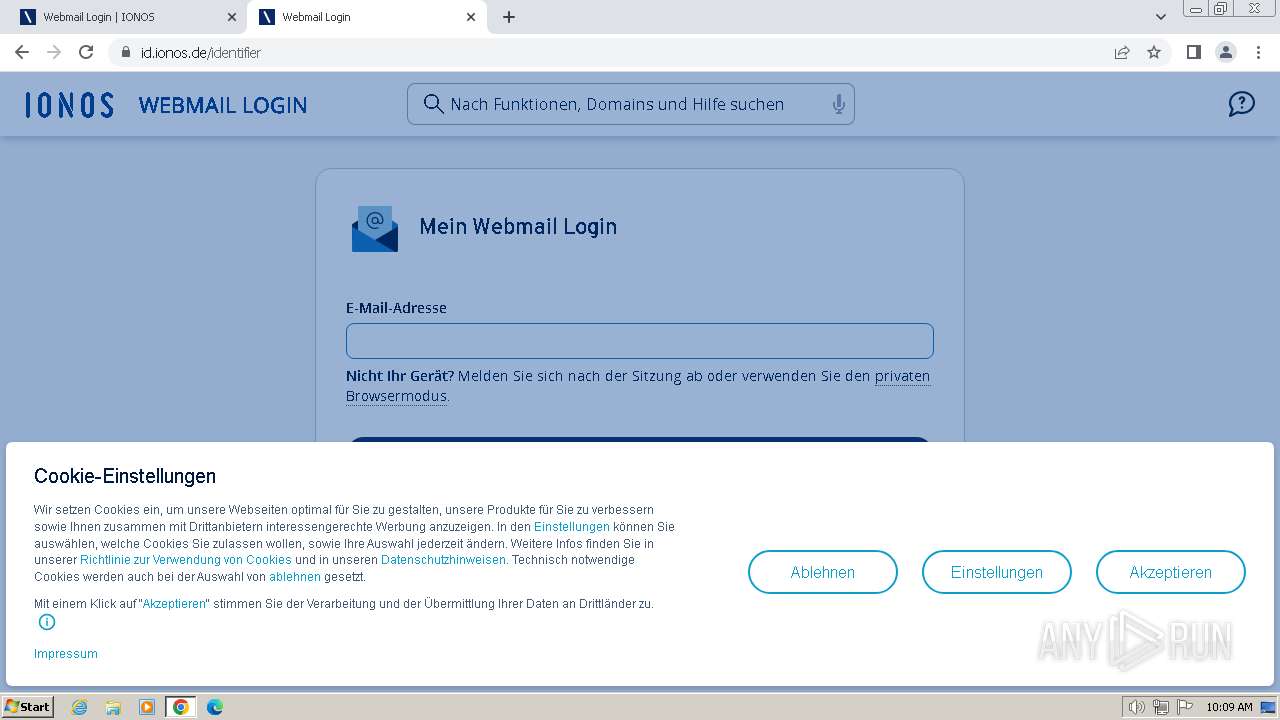The image size is (1280, 720).
Task: Select the 'Webmail Login' tab
Action: click(367, 17)
